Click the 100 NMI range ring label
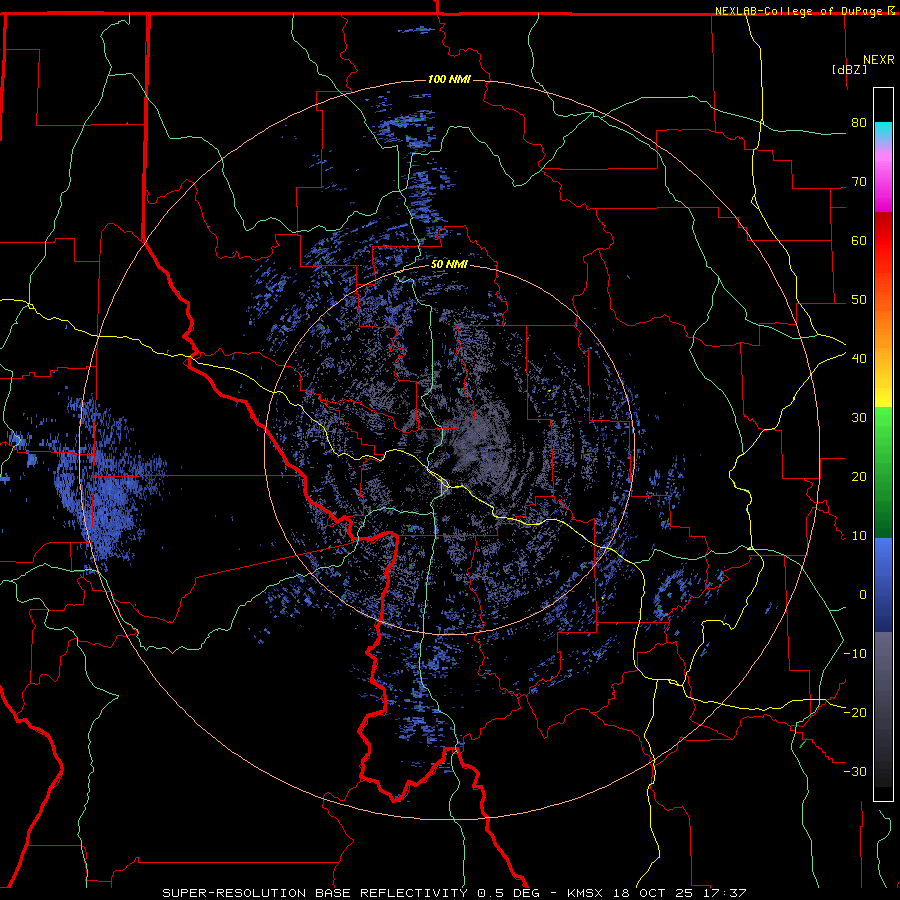The image size is (900, 900). point(449,79)
